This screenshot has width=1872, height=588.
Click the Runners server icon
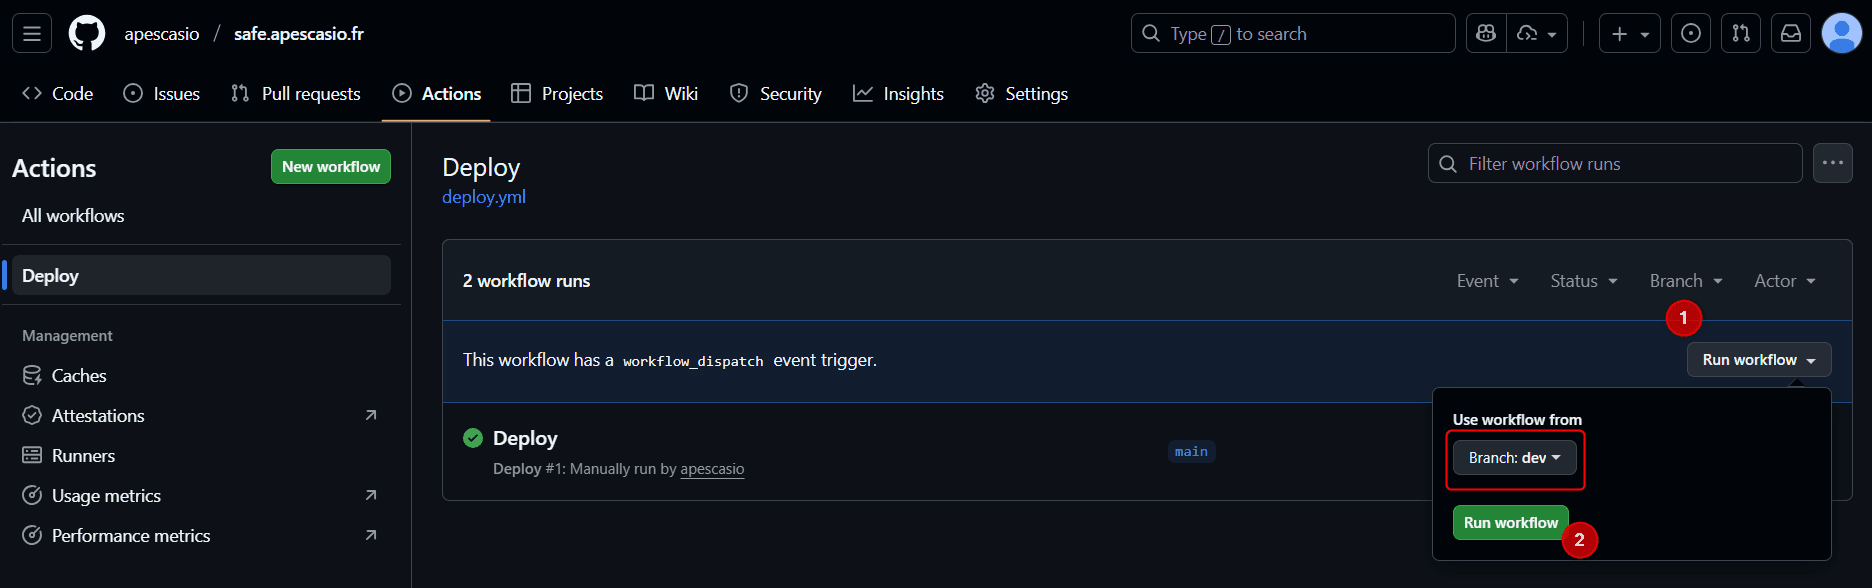click(32, 455)
